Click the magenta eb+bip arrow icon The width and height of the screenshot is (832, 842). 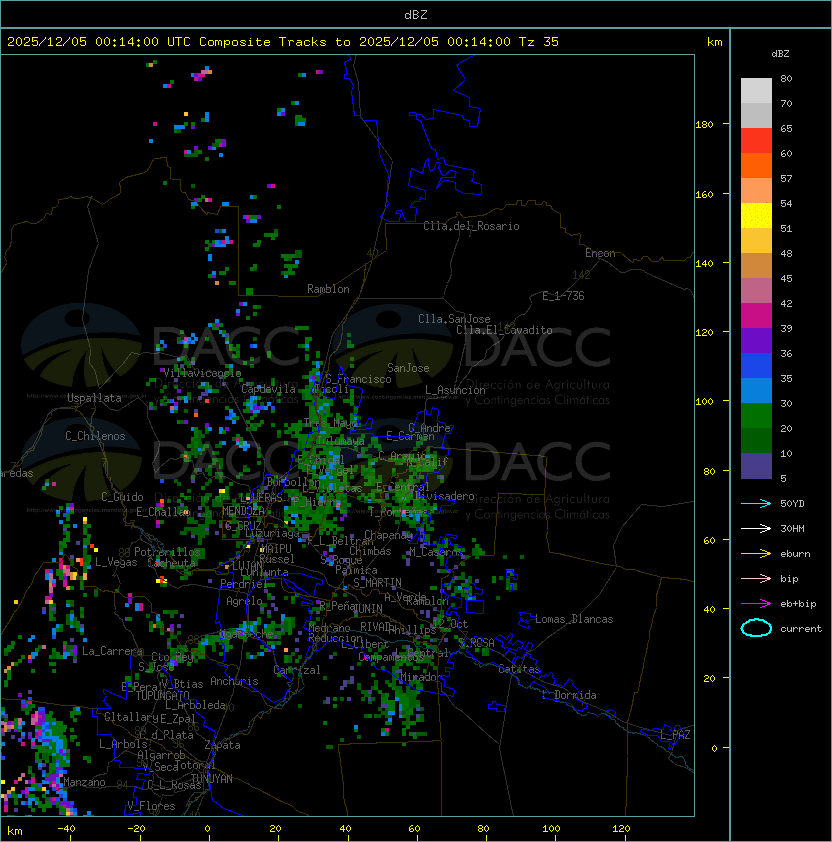coord(756,604)
